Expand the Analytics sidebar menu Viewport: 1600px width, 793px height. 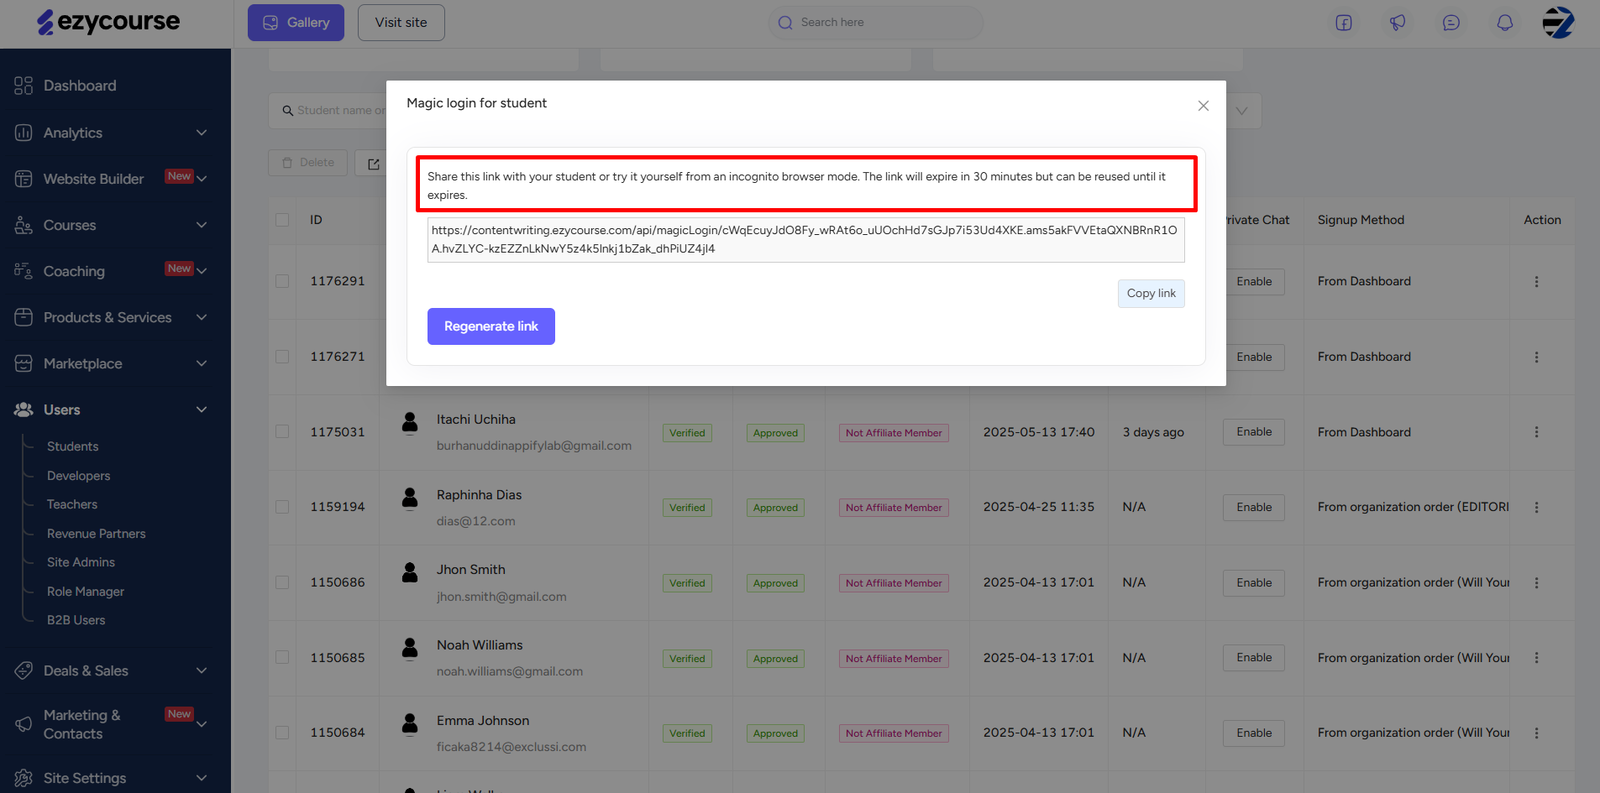(201, 133)
